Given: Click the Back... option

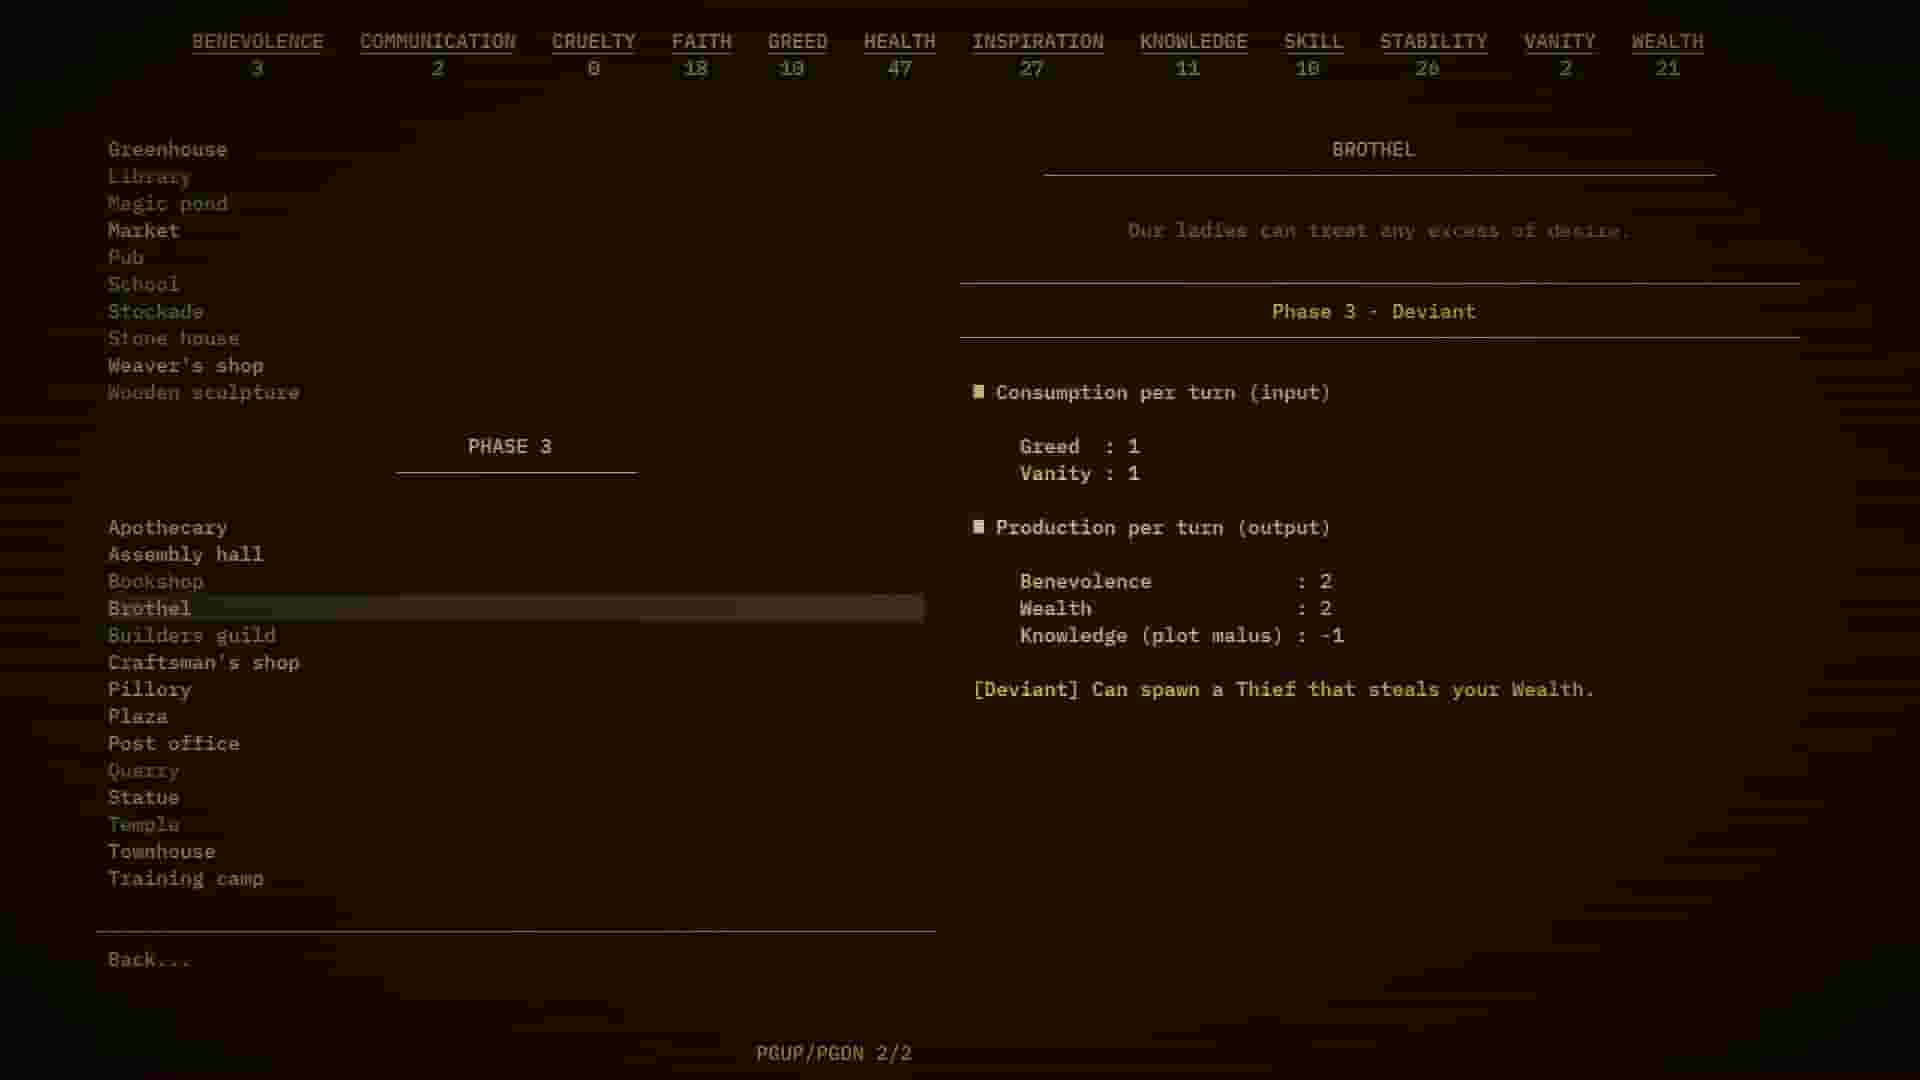Looking at the screenshot, I should (148, 959).
